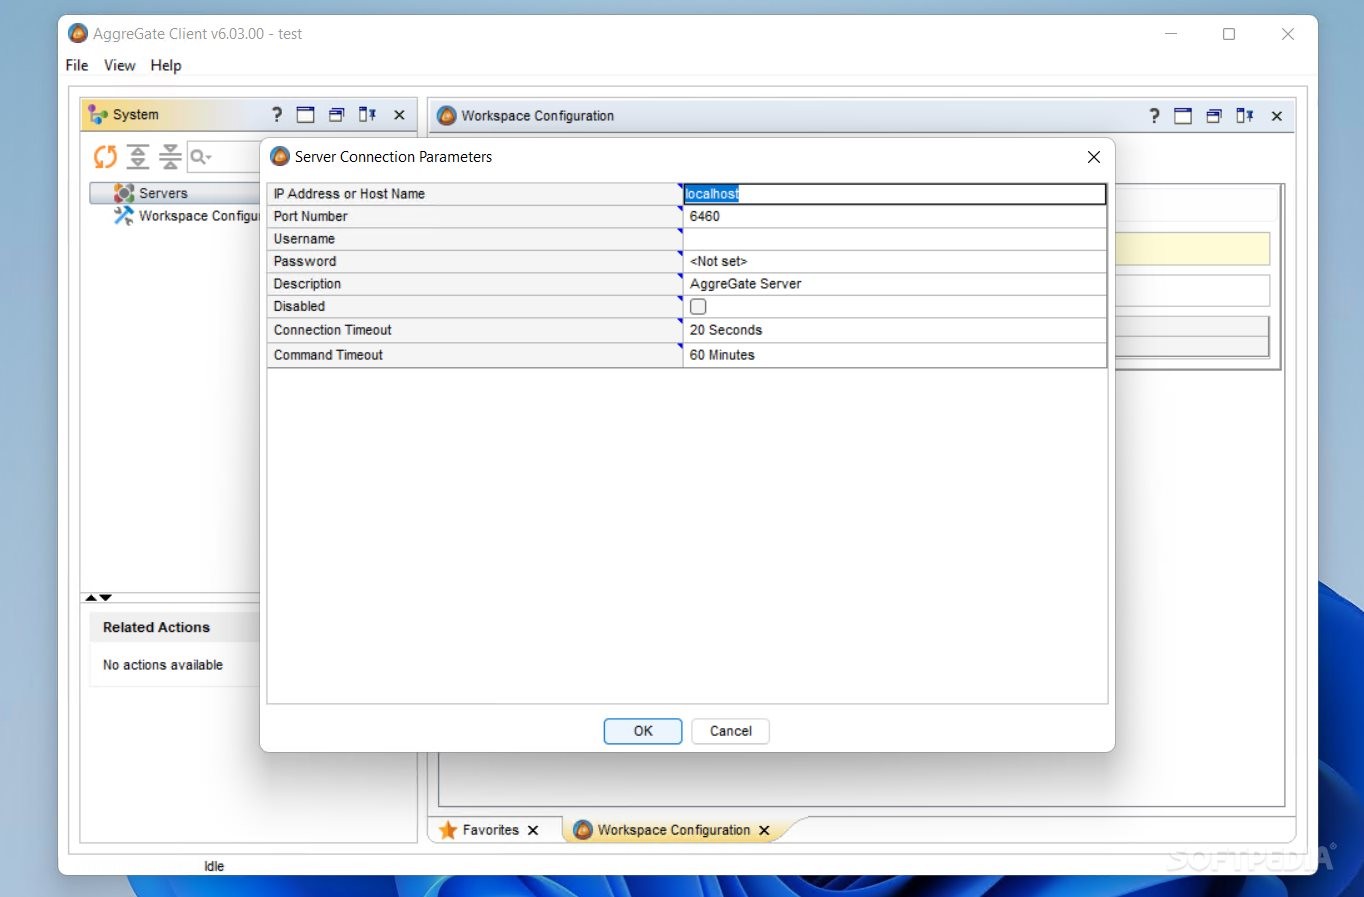
Task: Click the refresh tree icon in System panel
Action: pyautogui.click(x=105, y=157)
